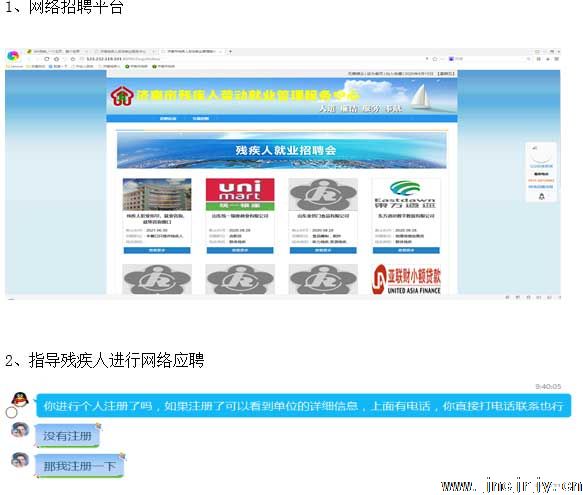Viewport: 583px width, 495px height.
Task: Click the Eastdawn company logo
Action: tap(405, 194)
